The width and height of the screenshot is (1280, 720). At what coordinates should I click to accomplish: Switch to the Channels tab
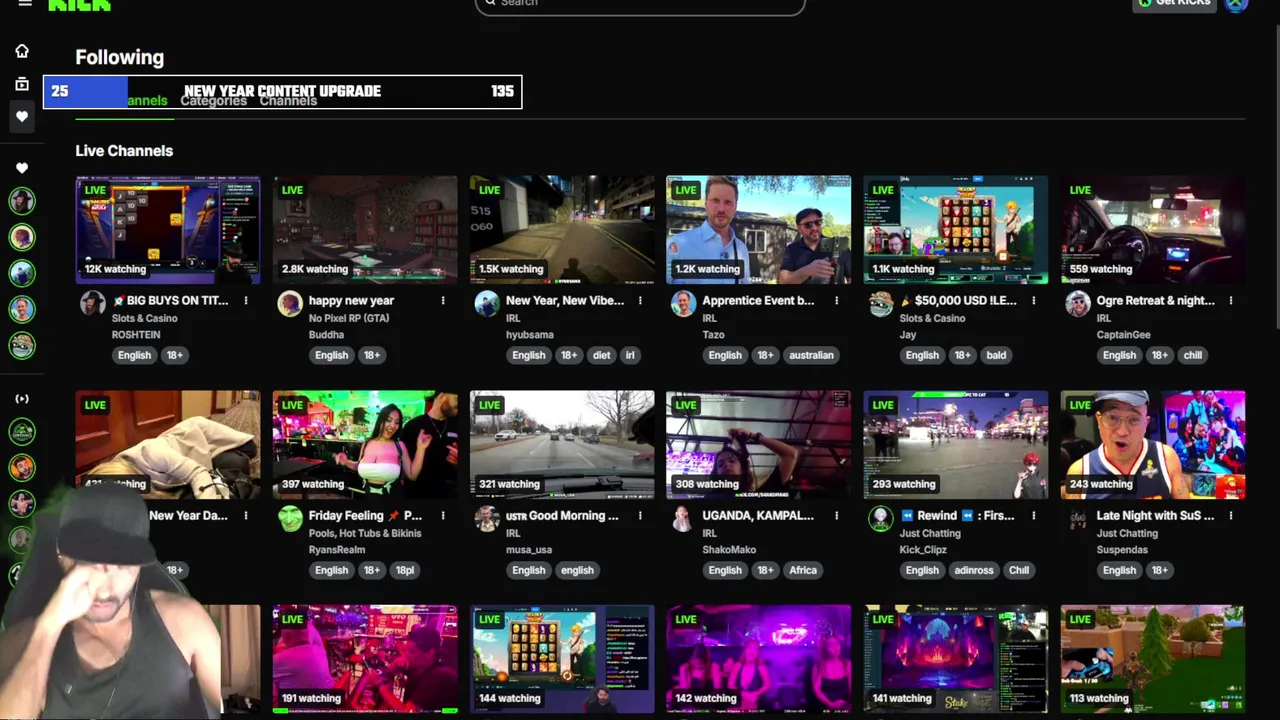pyautogui.click(x=288, y=101)
